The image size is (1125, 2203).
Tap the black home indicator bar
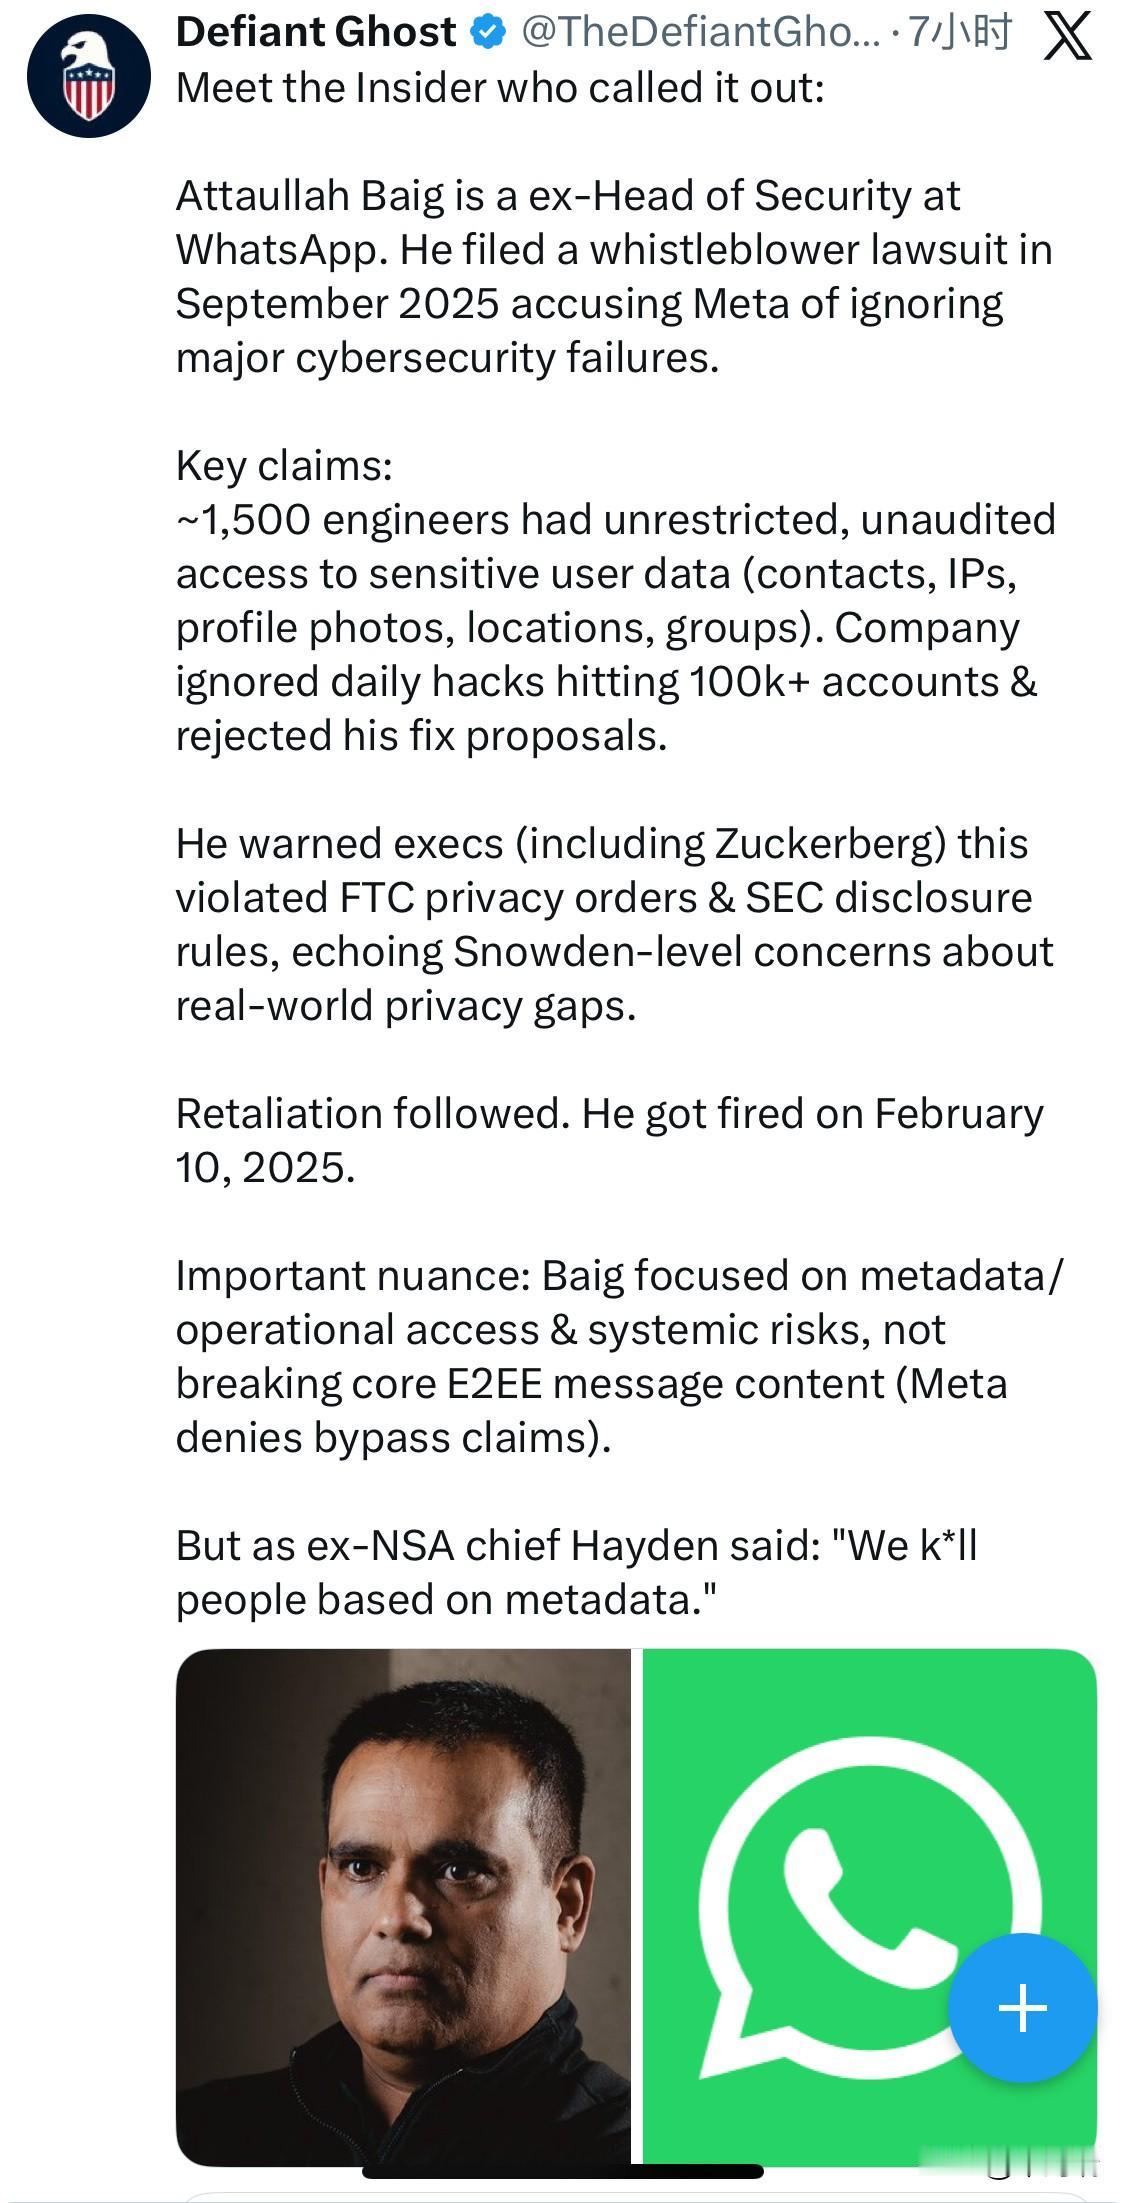click(562, 2171)
